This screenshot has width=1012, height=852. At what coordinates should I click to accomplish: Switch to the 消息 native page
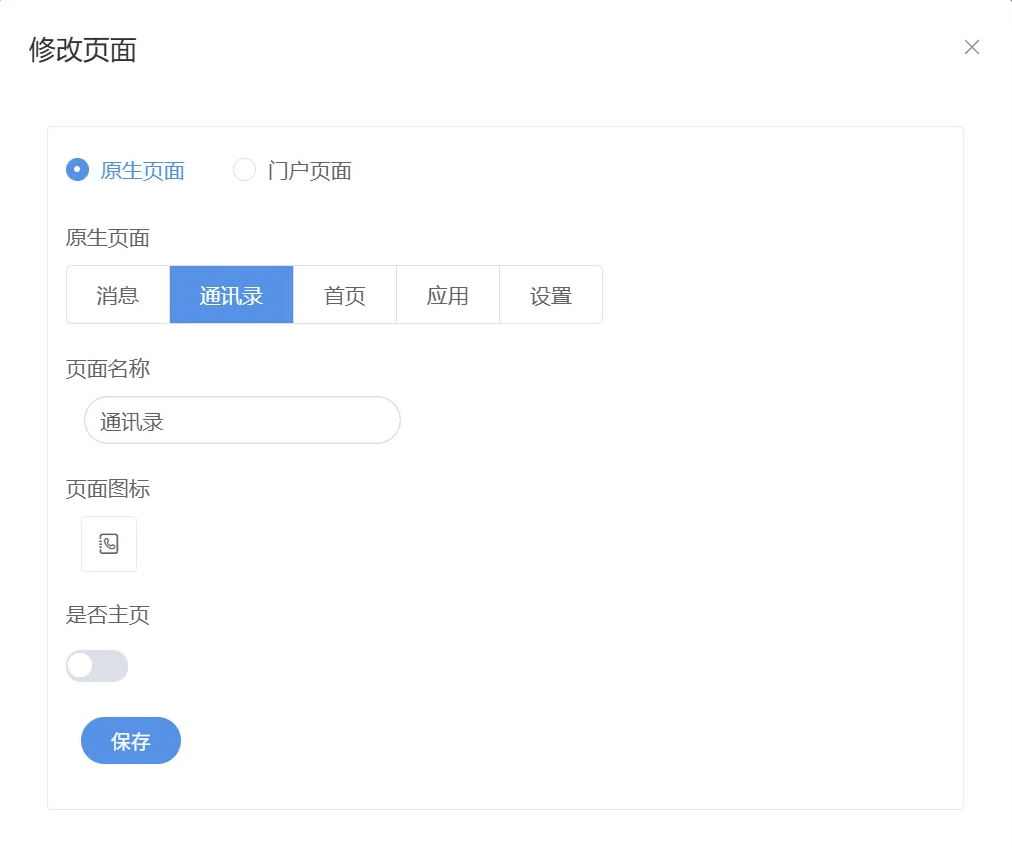pyautogui.click(x=118, y=295)
